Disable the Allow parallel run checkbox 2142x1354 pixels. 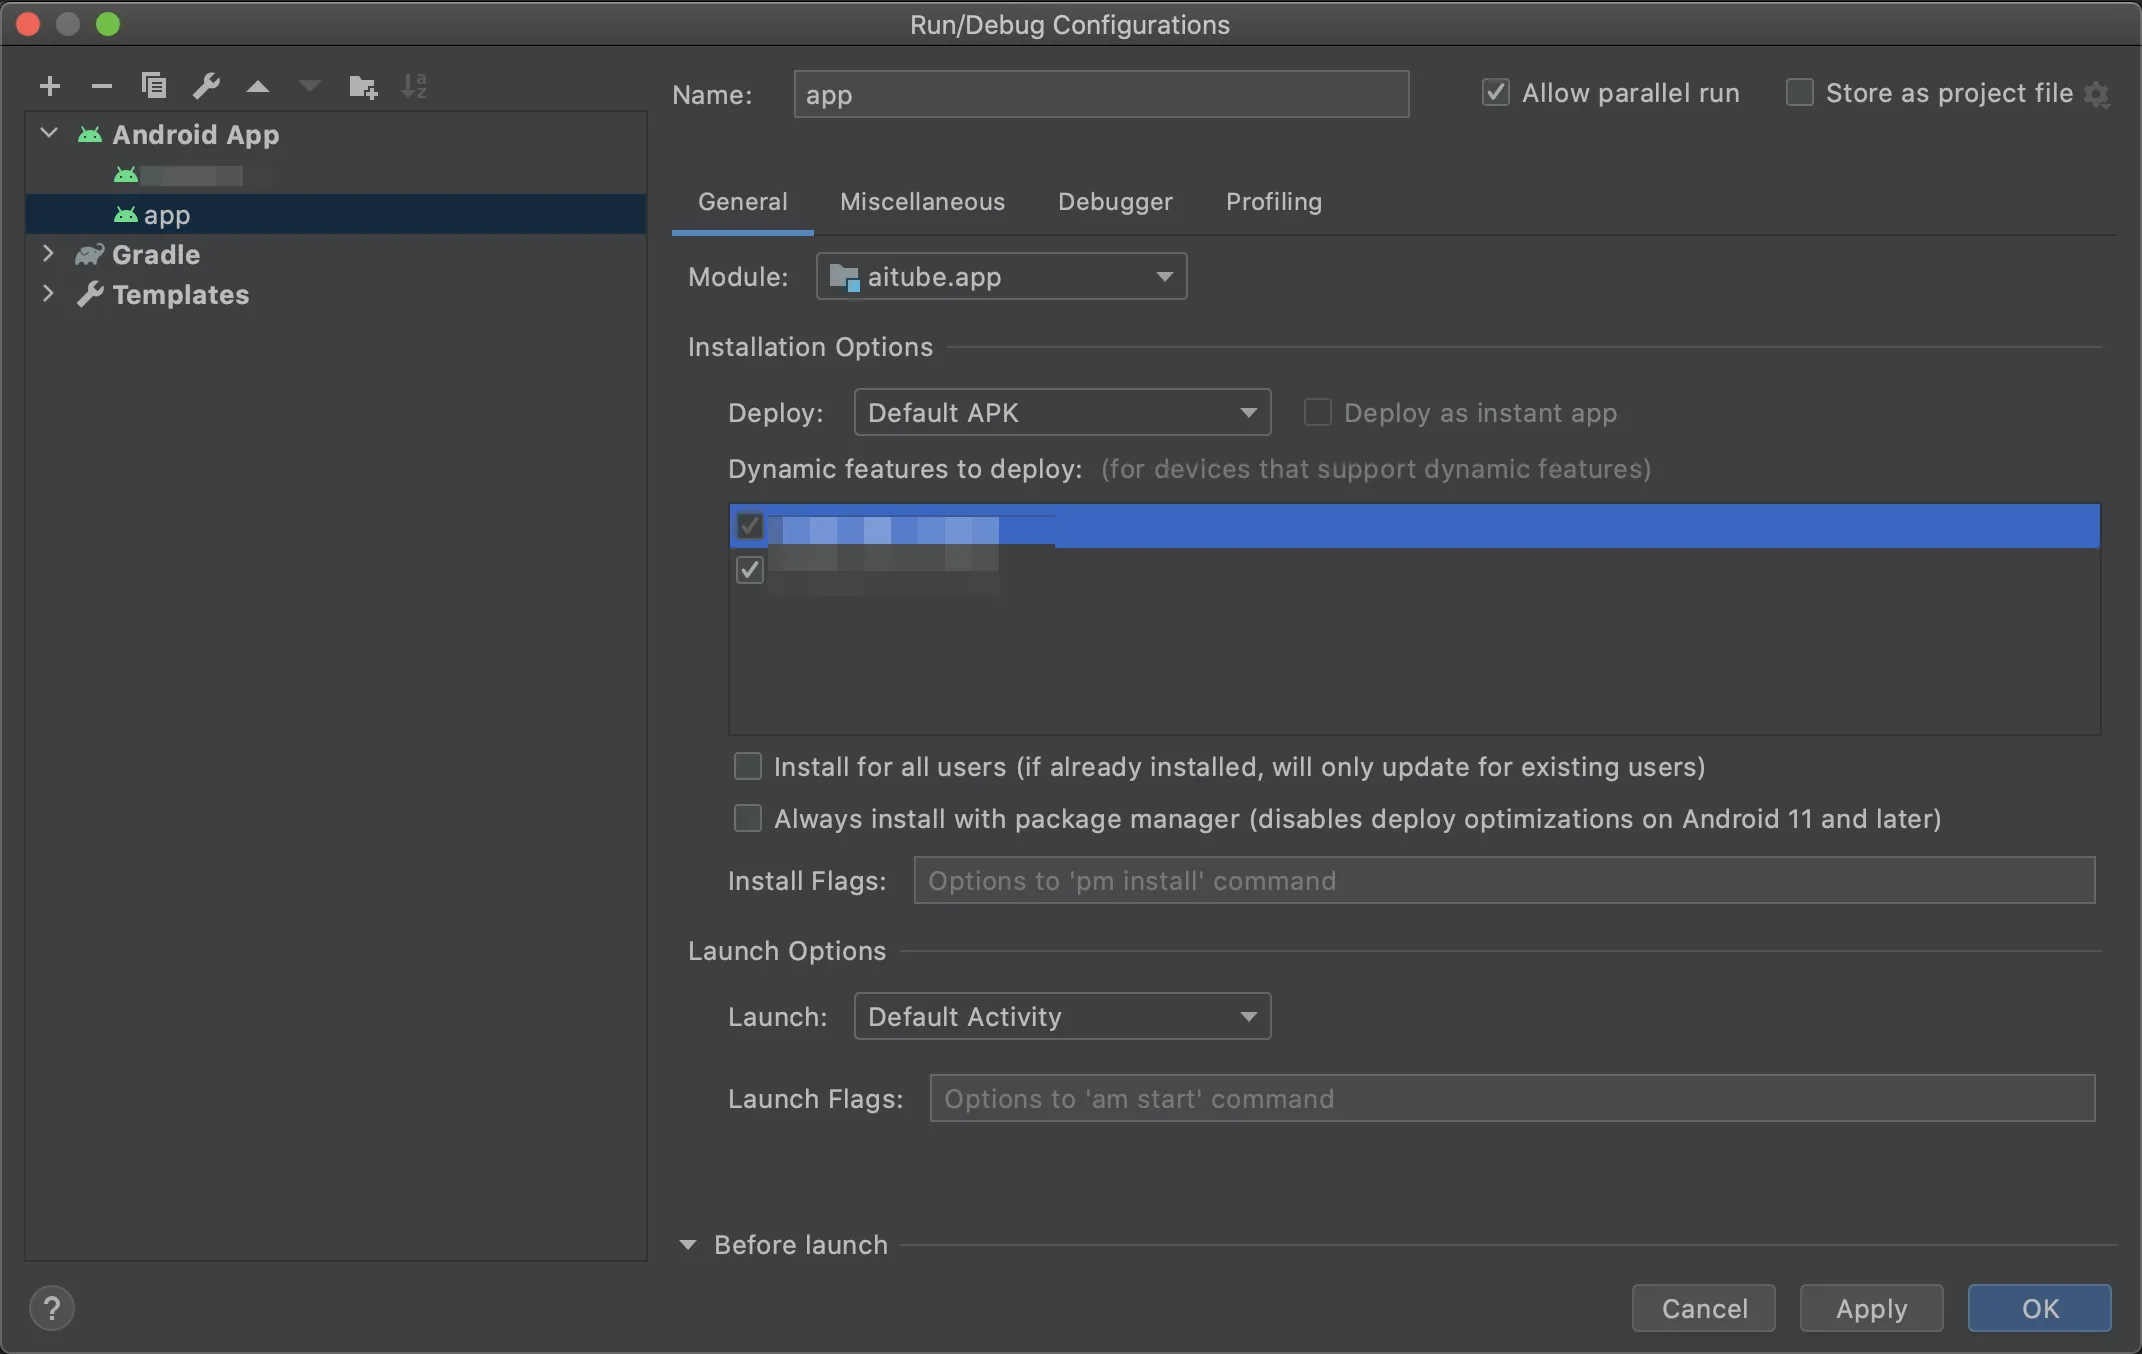1495,93
